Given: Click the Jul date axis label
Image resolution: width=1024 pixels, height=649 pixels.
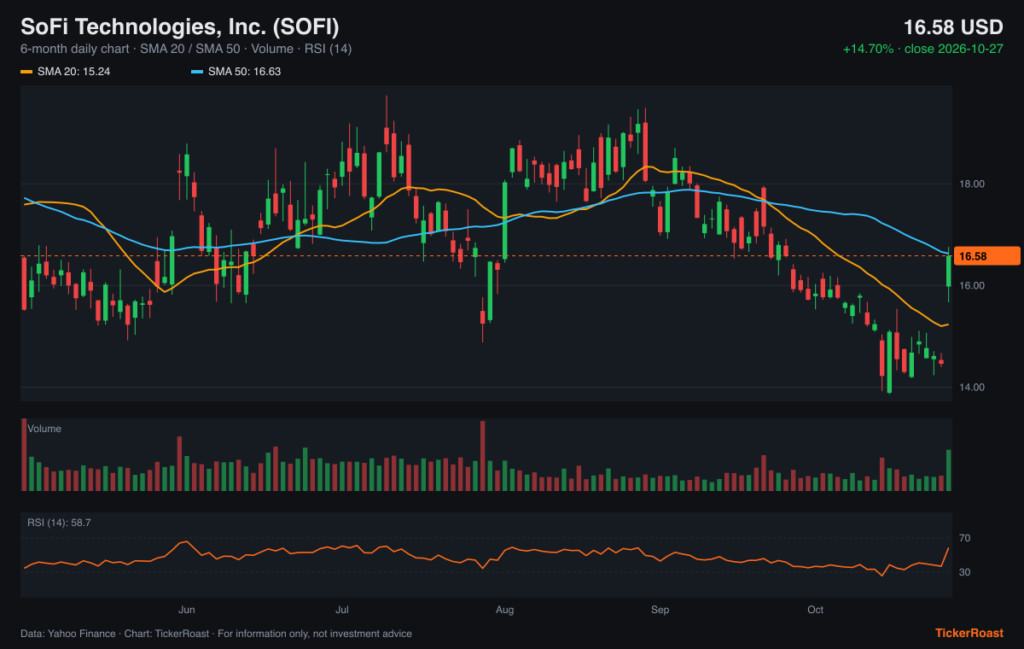Looking at the screenshot, I should point(342,610).
